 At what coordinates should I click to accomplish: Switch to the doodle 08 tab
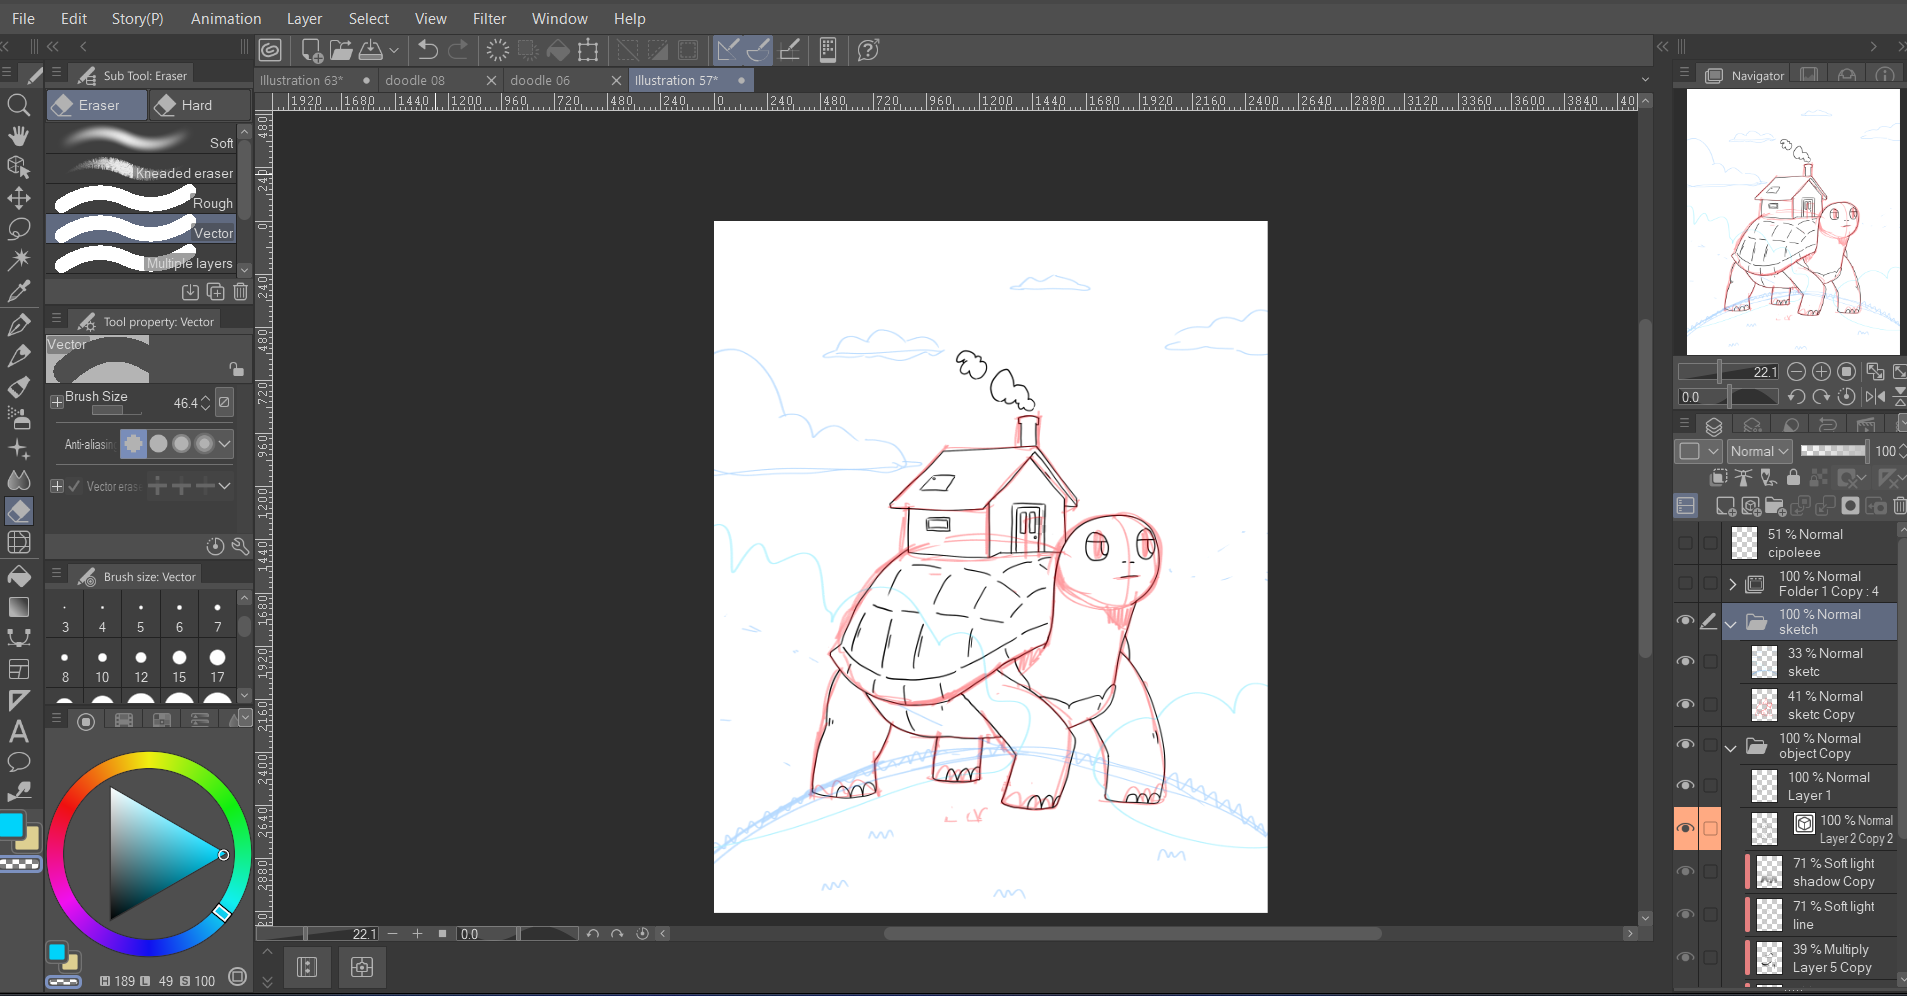(x=415, y=80)
